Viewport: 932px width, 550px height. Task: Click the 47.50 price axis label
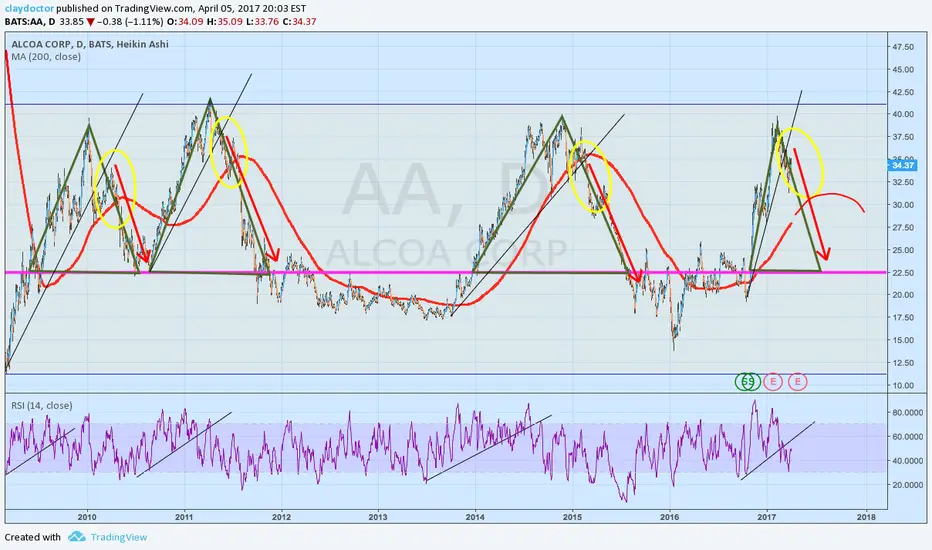(x=903, y=47)
